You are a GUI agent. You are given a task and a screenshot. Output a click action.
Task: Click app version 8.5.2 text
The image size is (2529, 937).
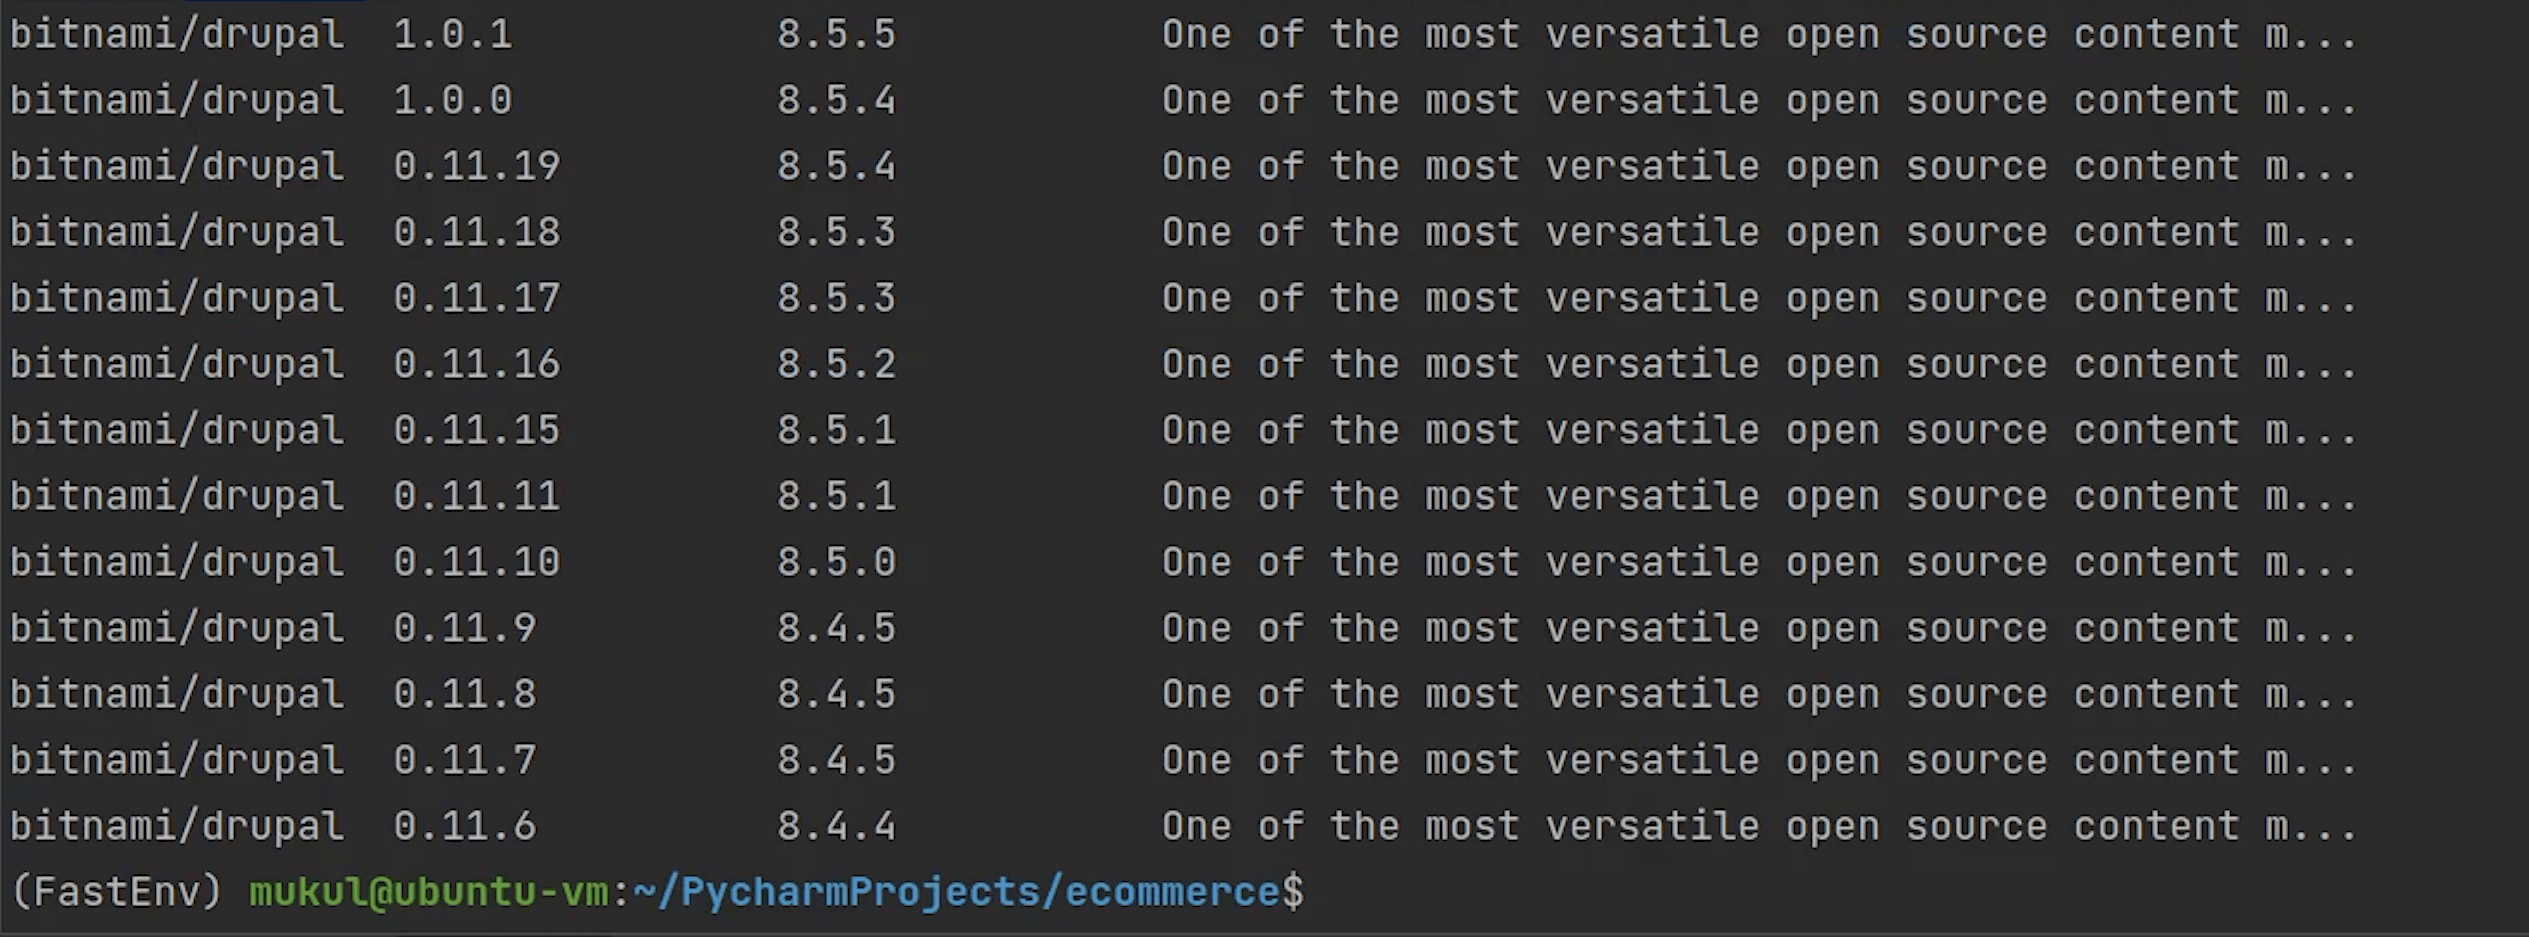836,365
